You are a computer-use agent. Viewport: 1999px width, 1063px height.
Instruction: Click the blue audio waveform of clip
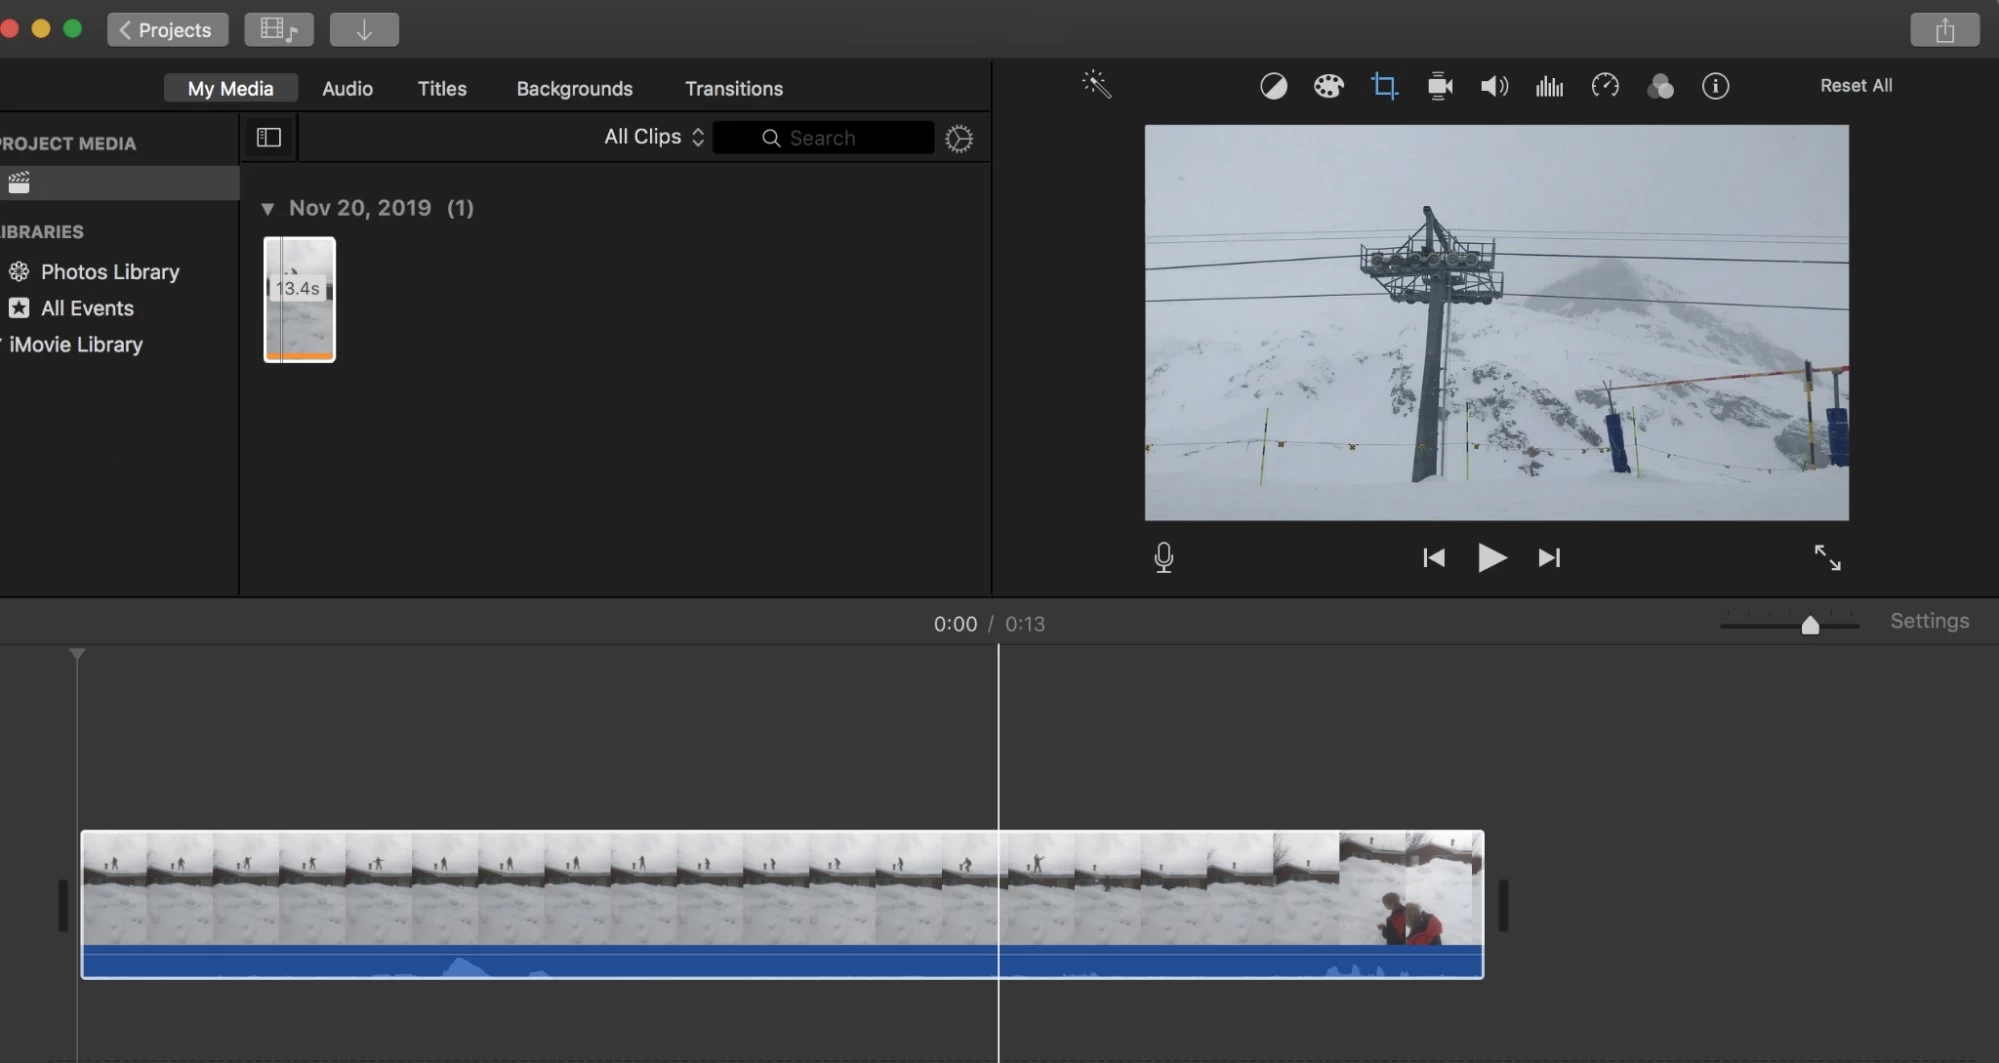(782, 961)
